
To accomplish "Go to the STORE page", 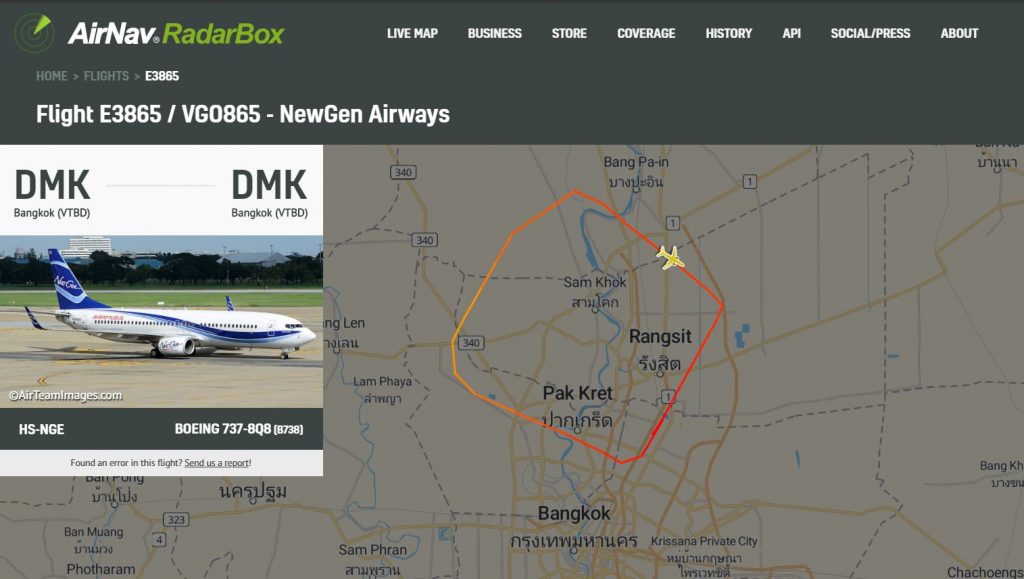I will [569, 33].
